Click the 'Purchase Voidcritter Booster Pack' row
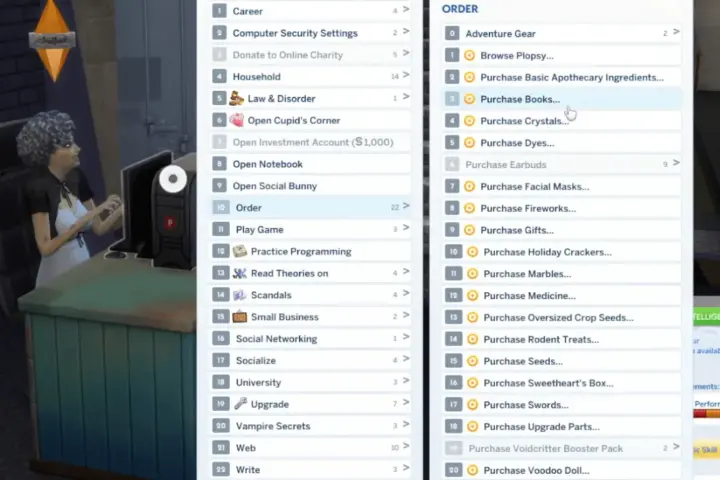Screen dimensions: 720x480 [562, 448]
